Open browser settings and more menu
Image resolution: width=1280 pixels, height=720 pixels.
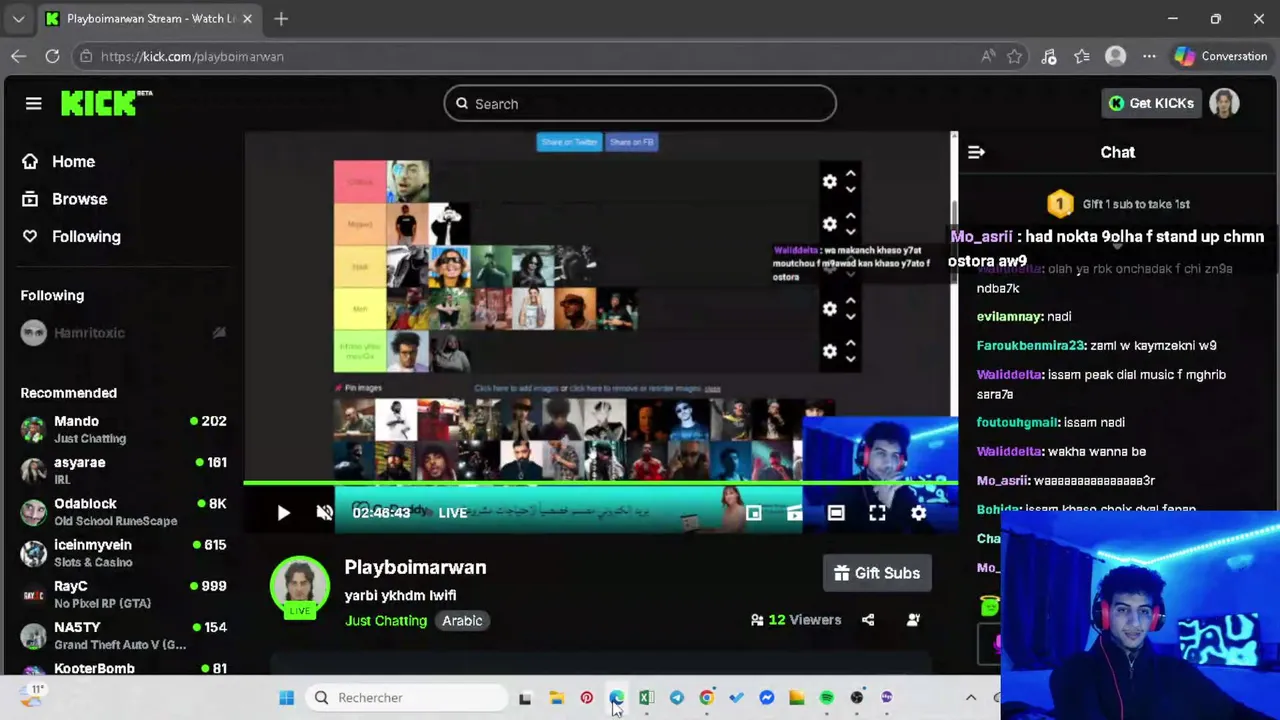click(x=1149, y=57)
